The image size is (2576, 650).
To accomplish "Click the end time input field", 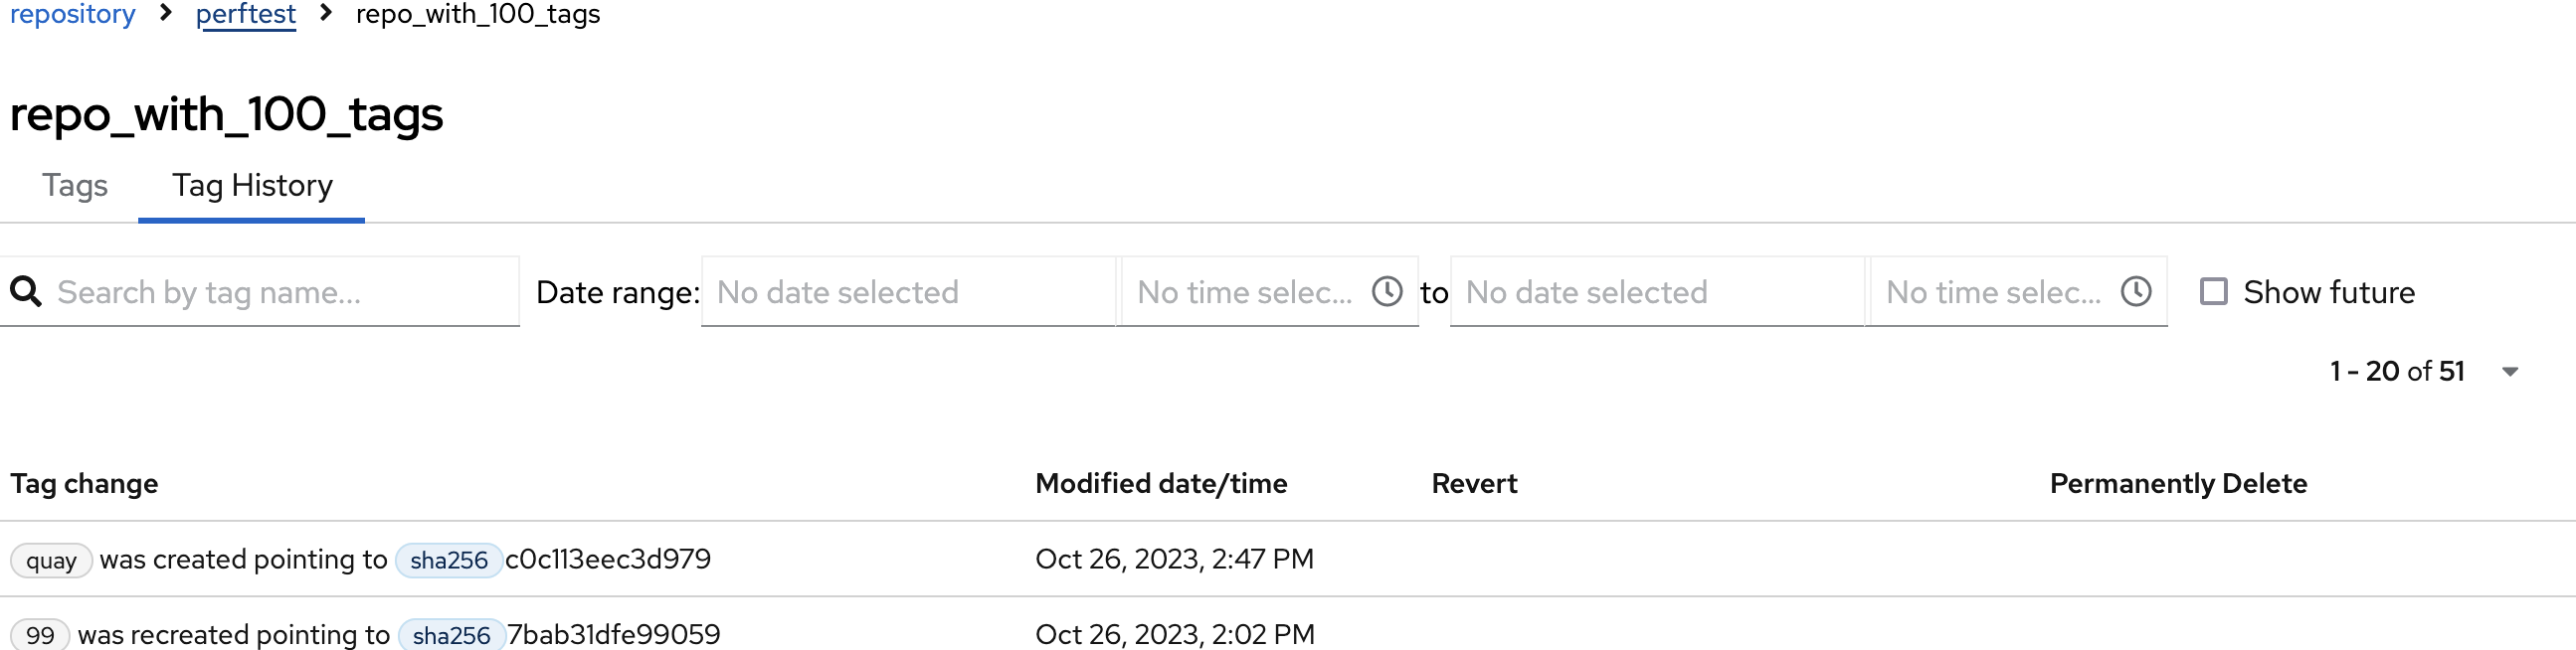I will pos(1993,292).
